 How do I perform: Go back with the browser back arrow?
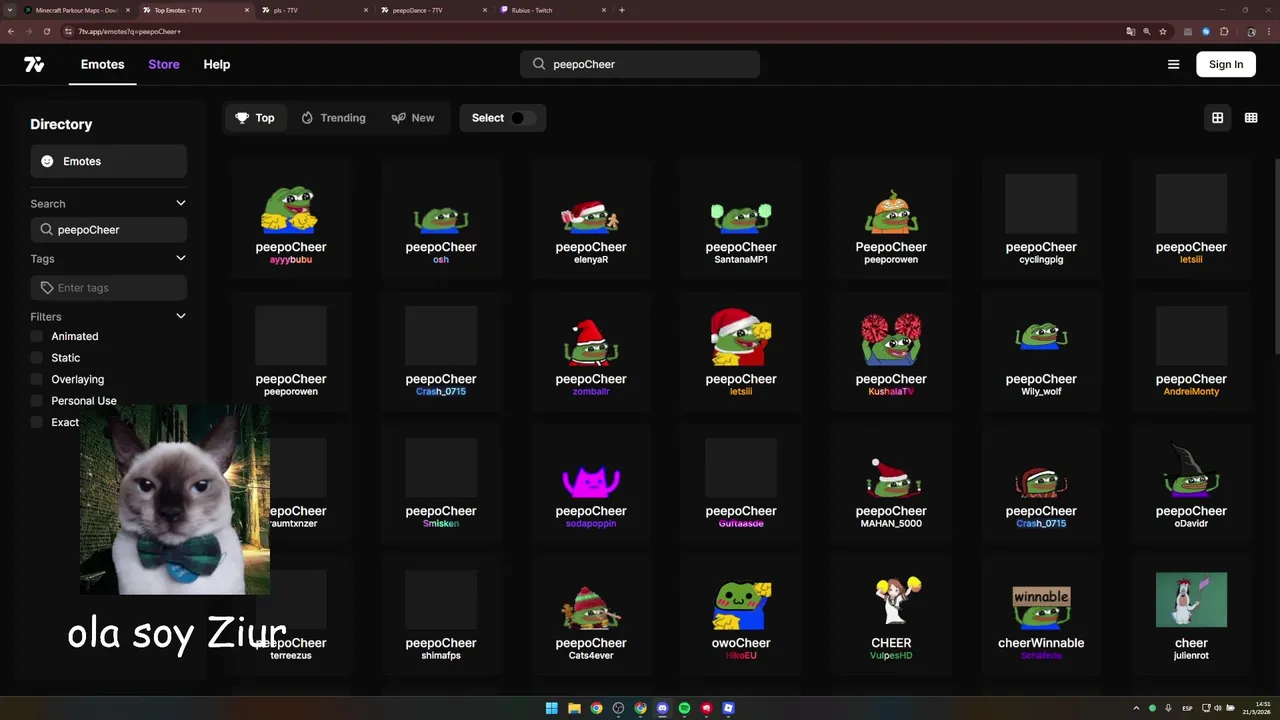click(11, 31)
